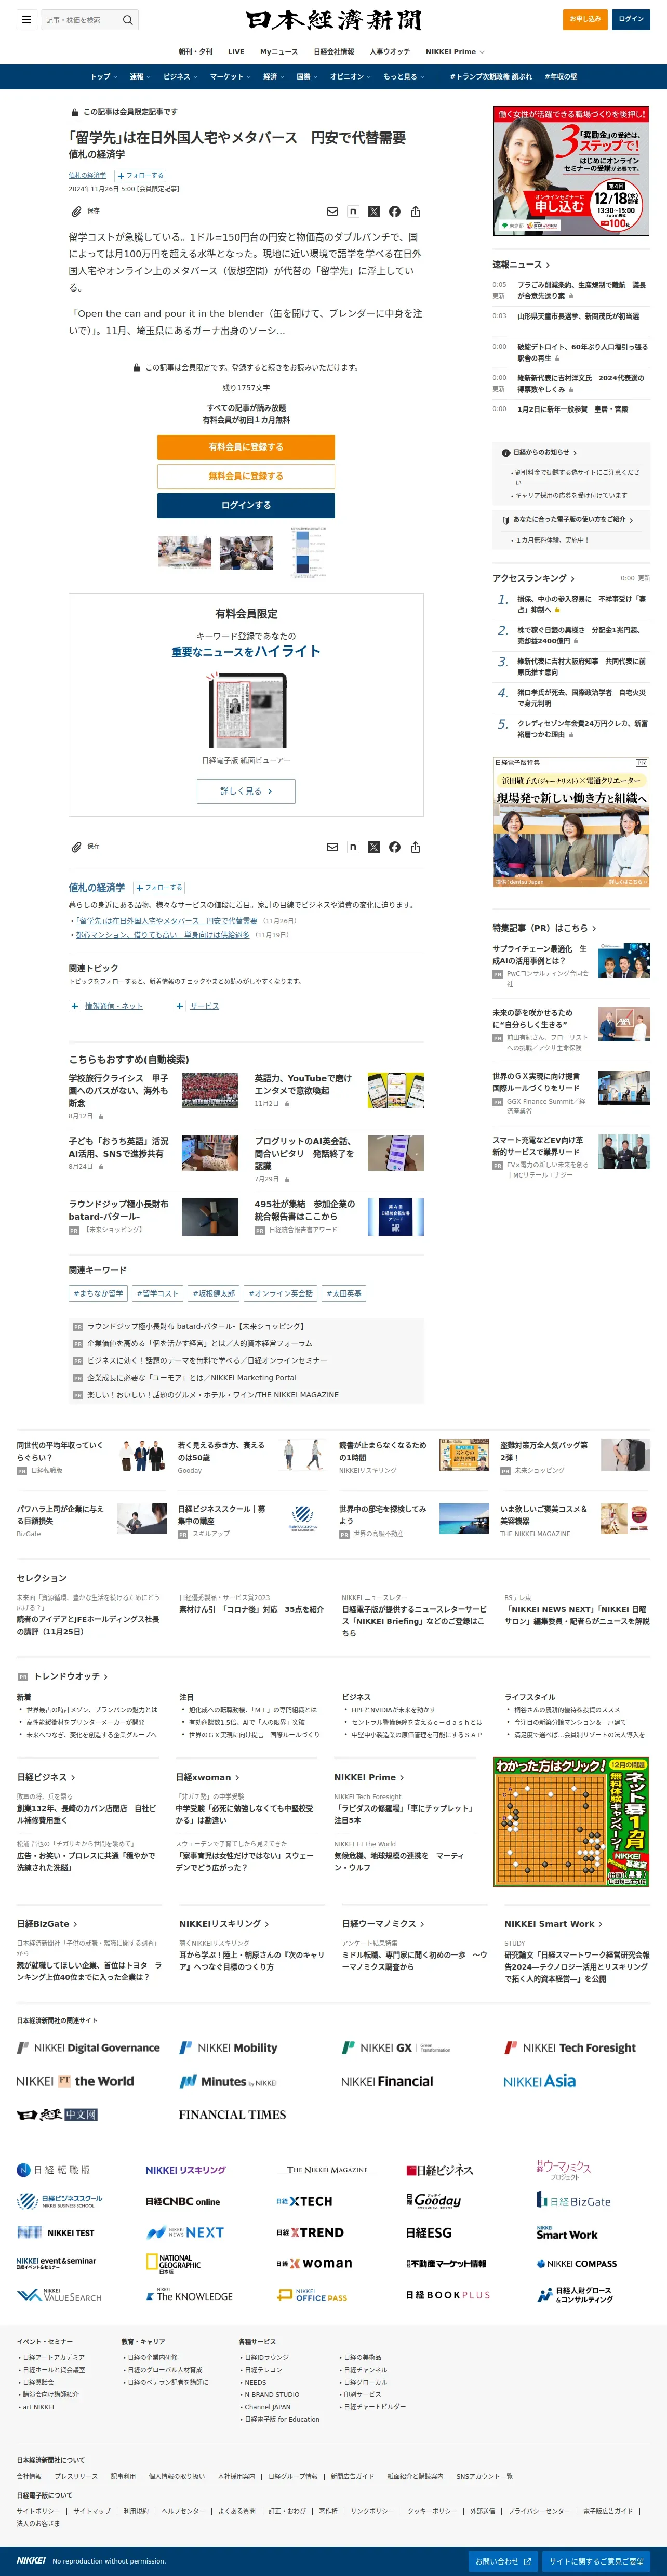
Task: Click the search magnifier icon in header
Action: (x=127, y=19)
